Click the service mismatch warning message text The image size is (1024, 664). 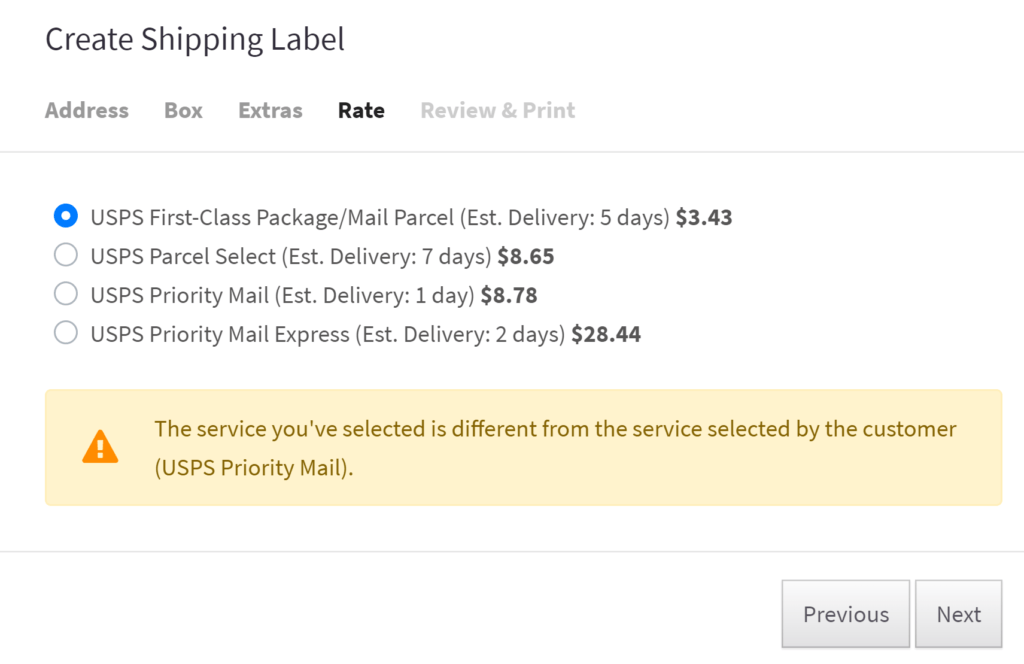click(x=555, y=448)
